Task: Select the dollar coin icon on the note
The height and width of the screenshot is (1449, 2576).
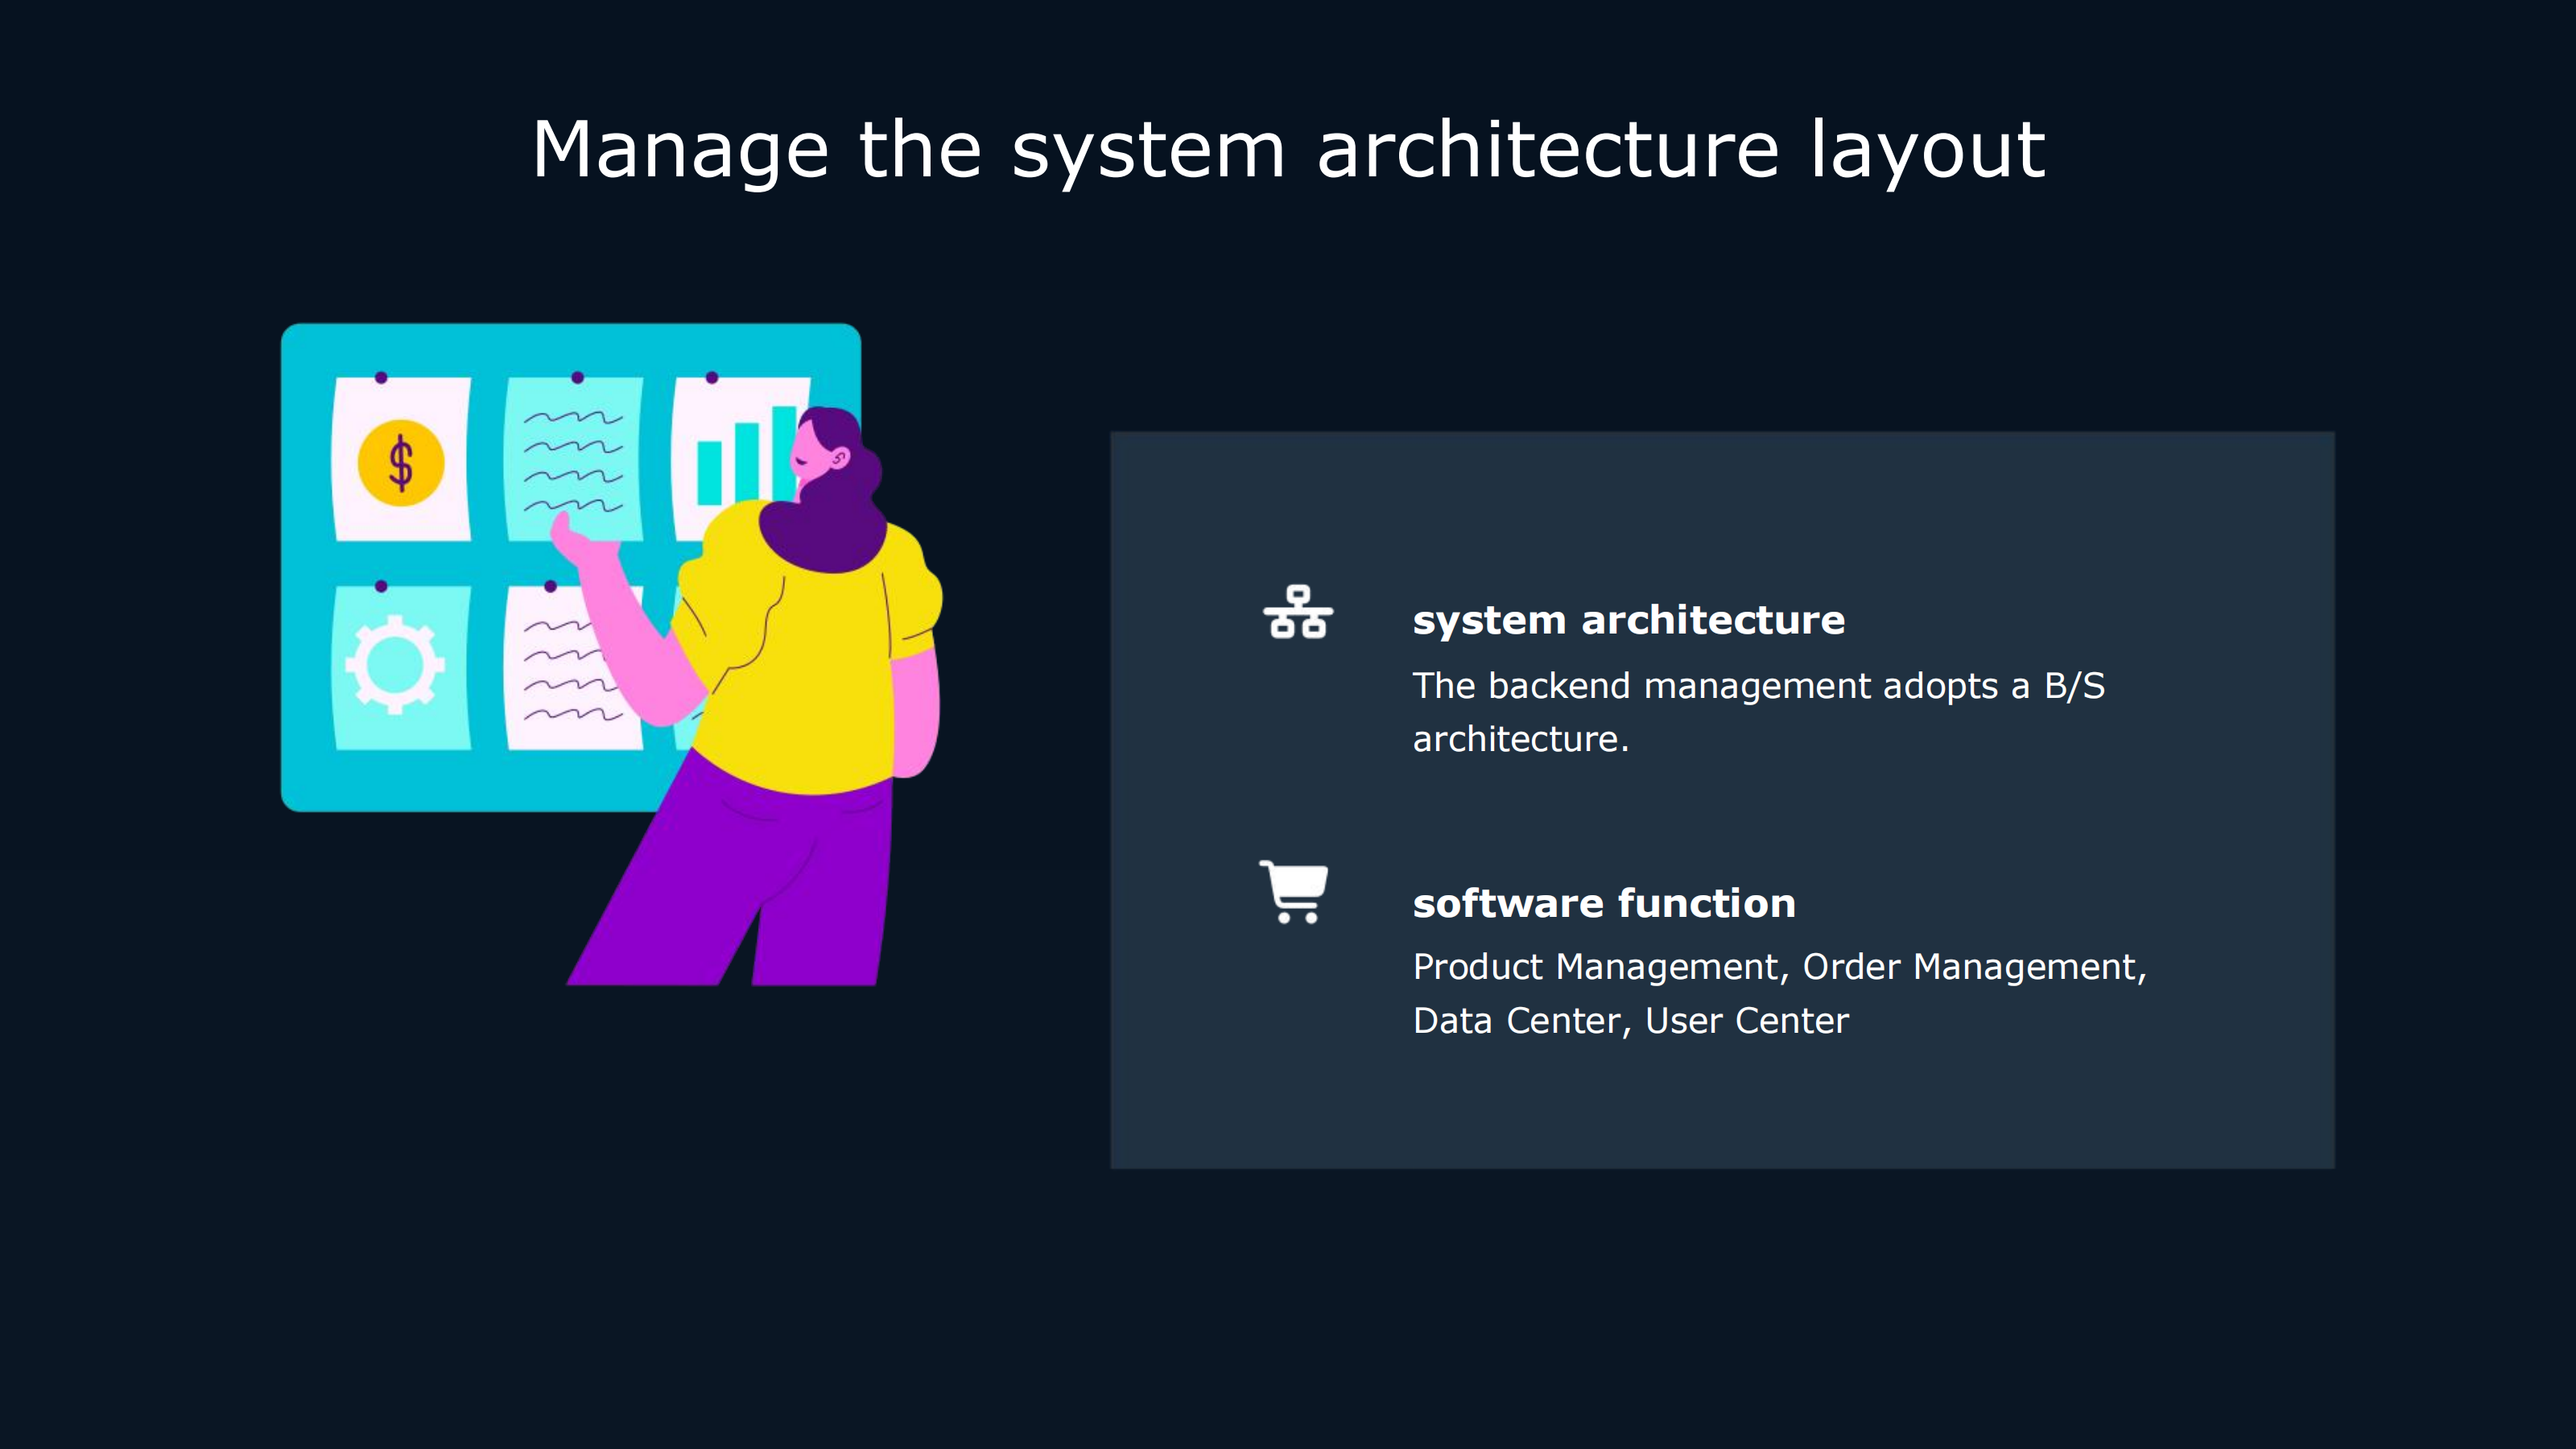Action: [401, 463]
